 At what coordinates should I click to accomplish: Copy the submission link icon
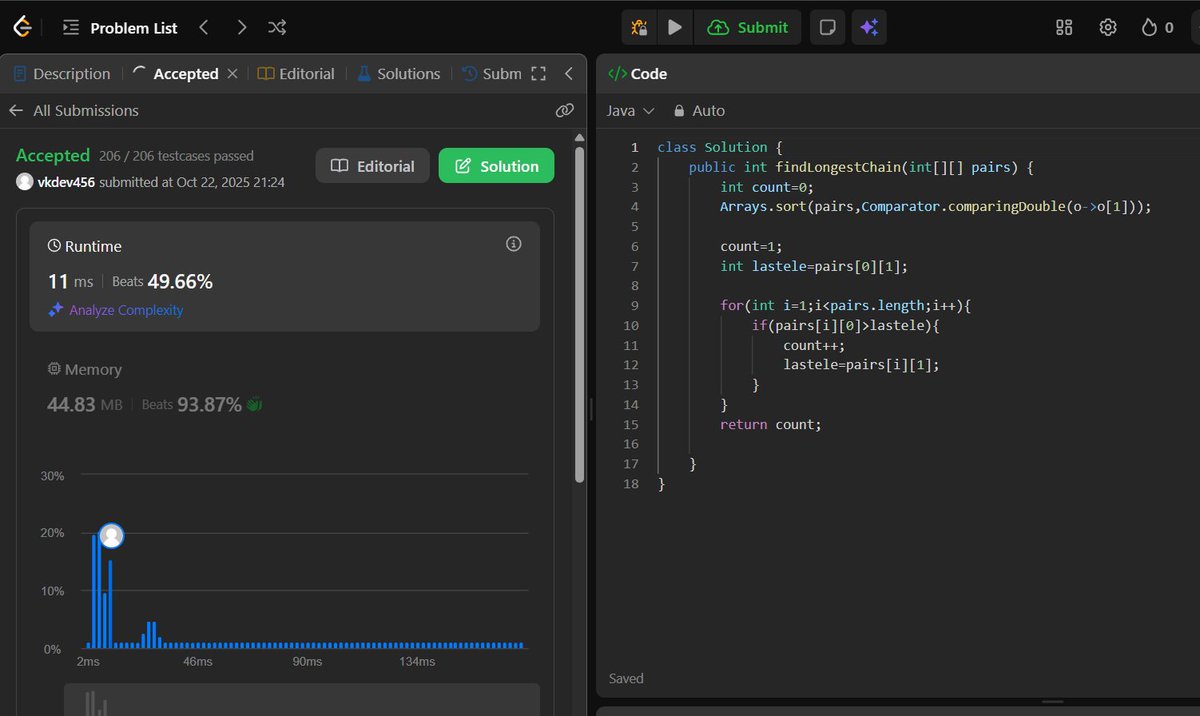tap(564, 111)
